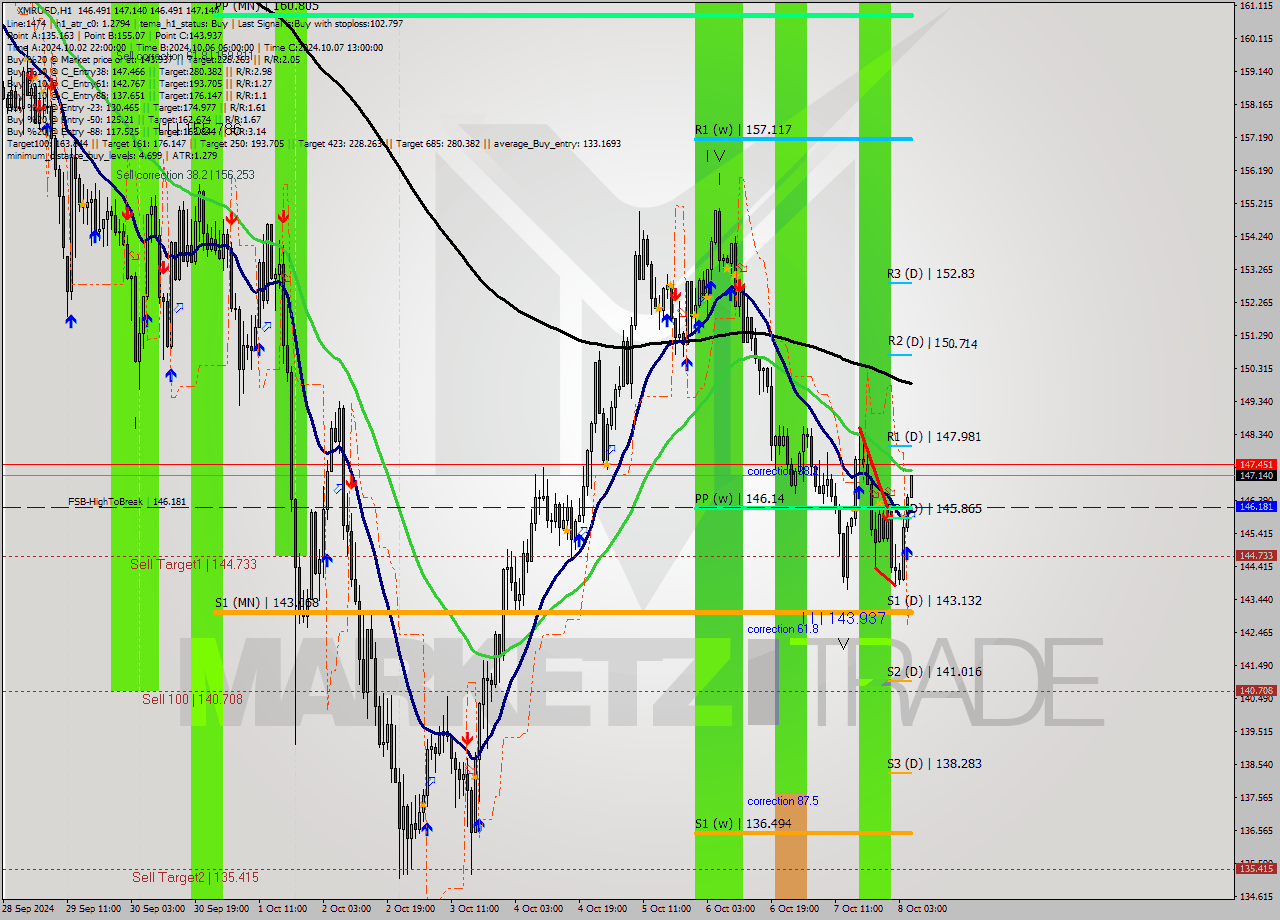This screenshot has height=920, width=1280.
Task: Click the red 135.415 price tag on axis
Action: (x=1256, y=869)
